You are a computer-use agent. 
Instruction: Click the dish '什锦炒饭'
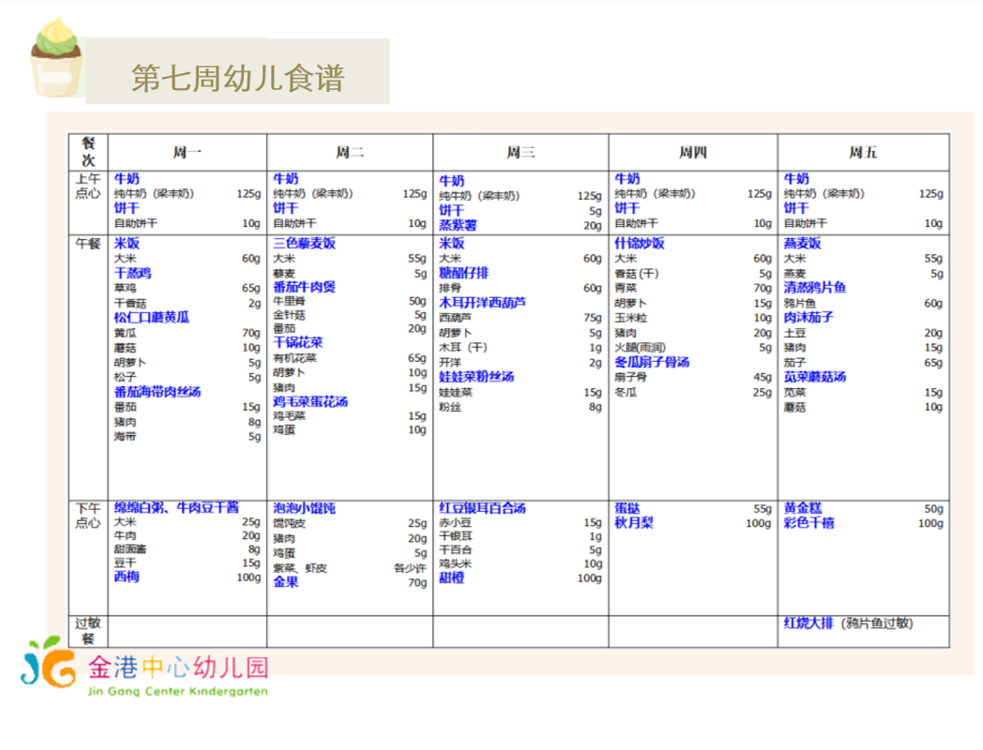point(639,243)
